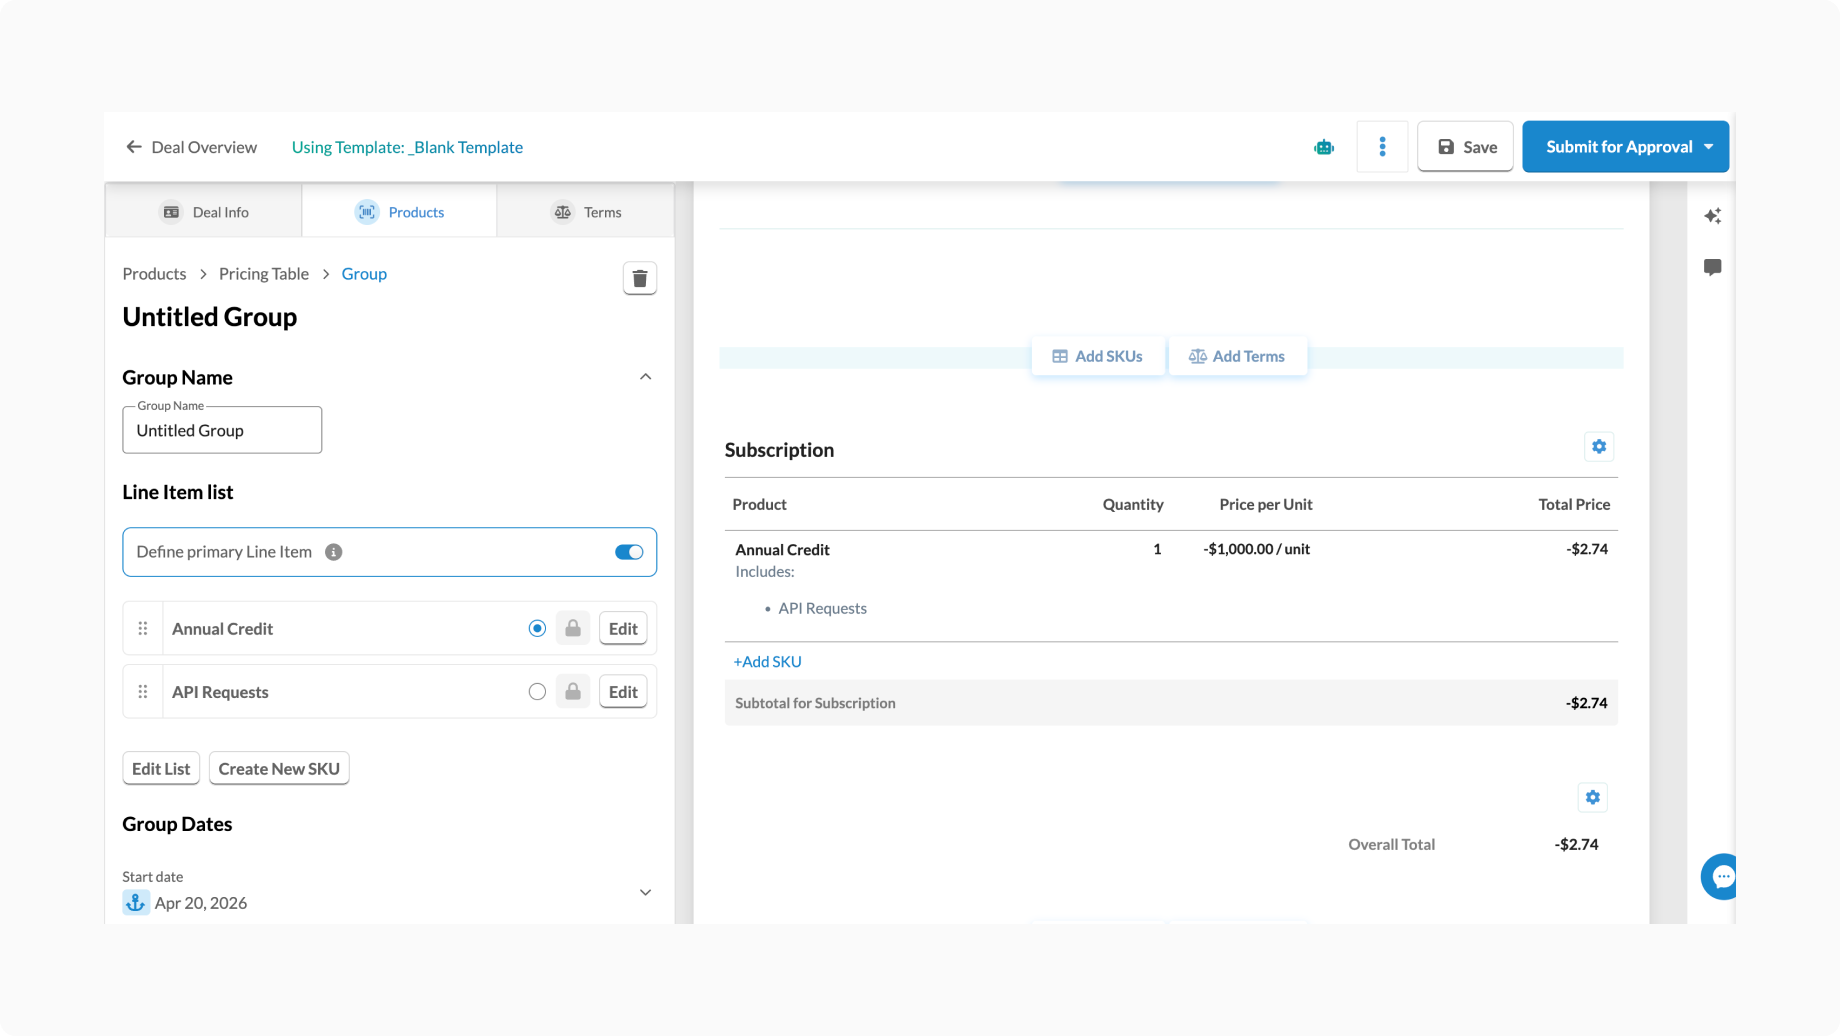The height and width of the screenshot is (1036, 1840).
Task: Open Subscription table settings gear
Action: tap(1599, 447)
